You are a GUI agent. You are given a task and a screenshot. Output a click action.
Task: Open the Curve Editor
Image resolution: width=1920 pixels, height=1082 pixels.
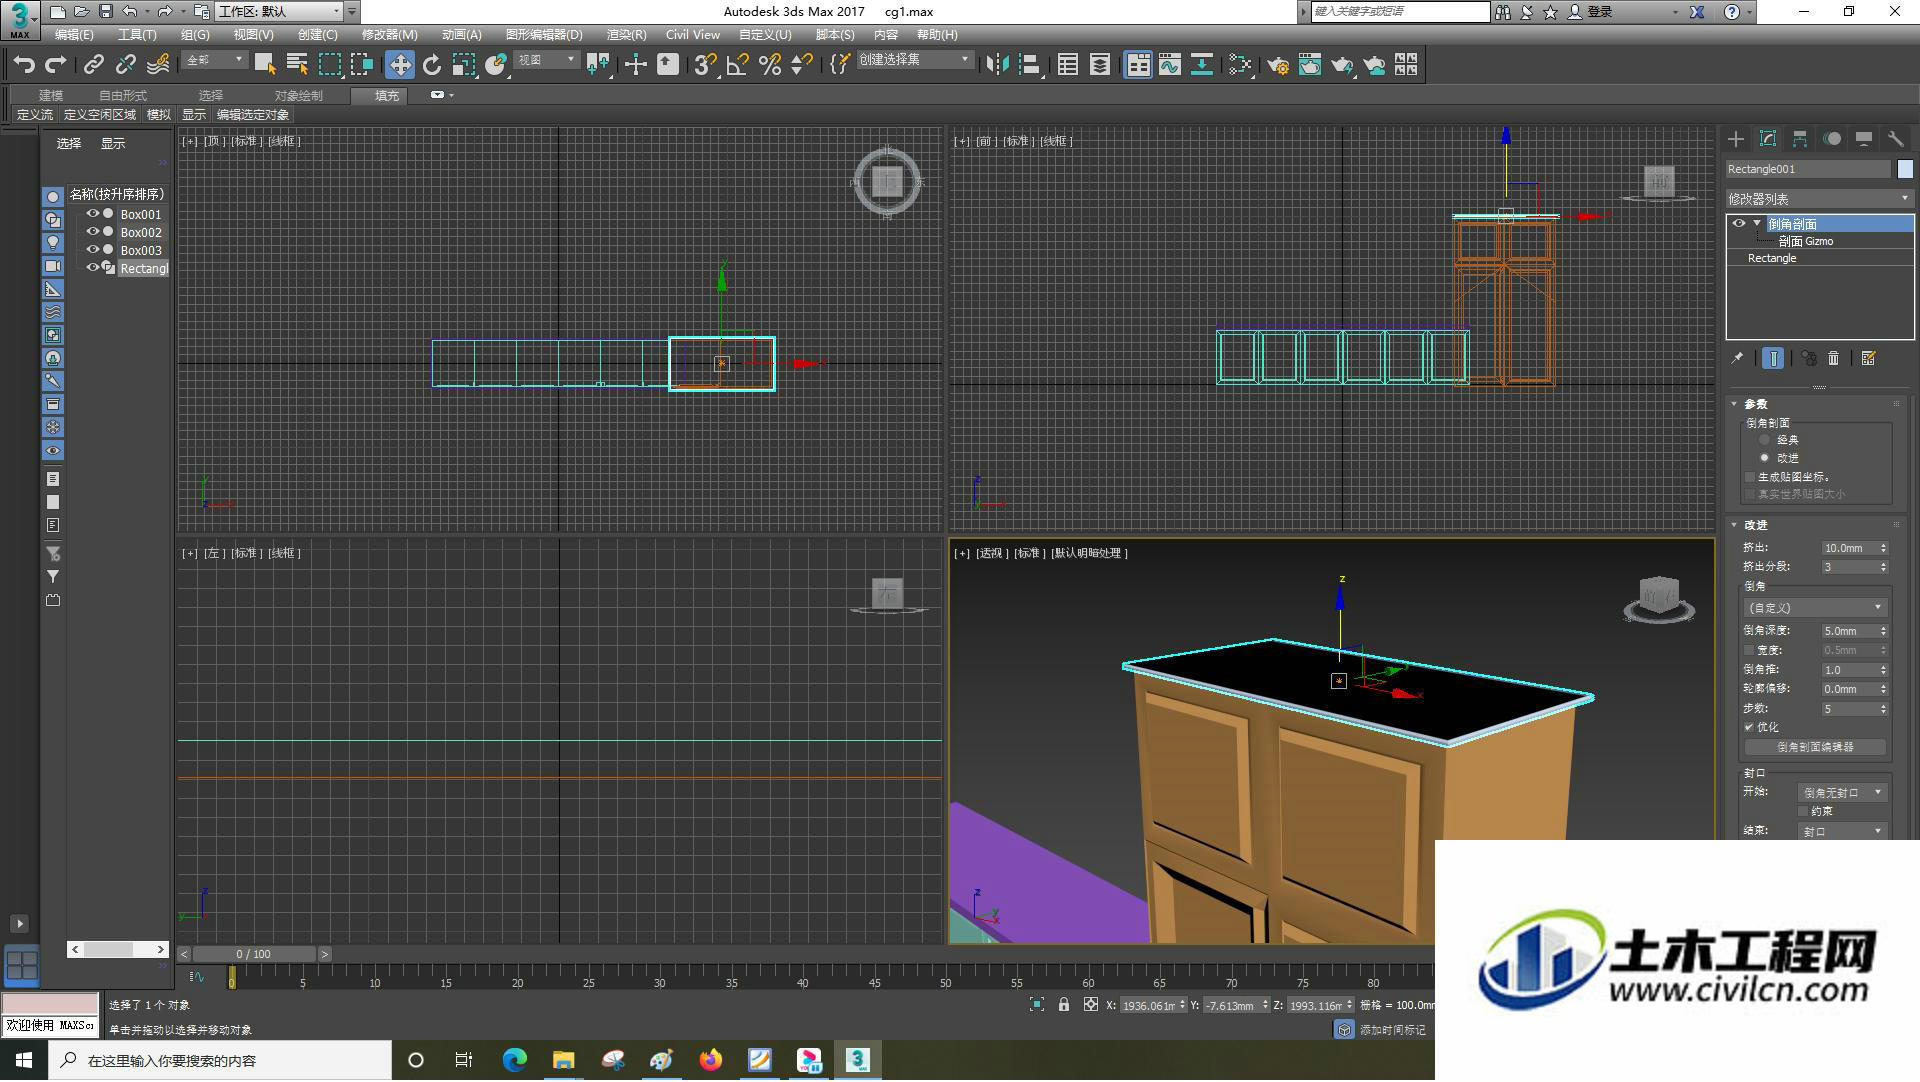point(1170,65)
